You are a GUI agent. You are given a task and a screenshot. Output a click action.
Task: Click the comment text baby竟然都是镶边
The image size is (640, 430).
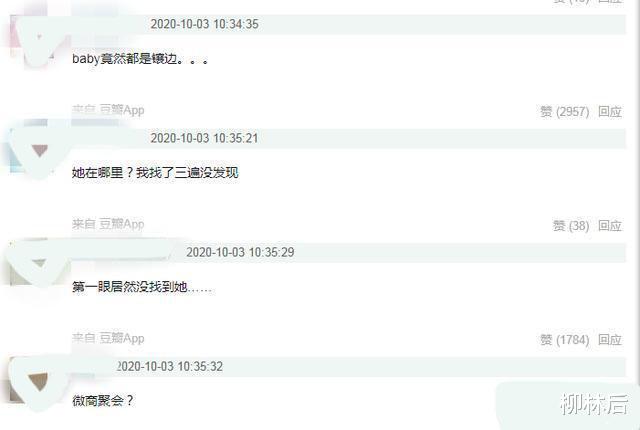140,59
